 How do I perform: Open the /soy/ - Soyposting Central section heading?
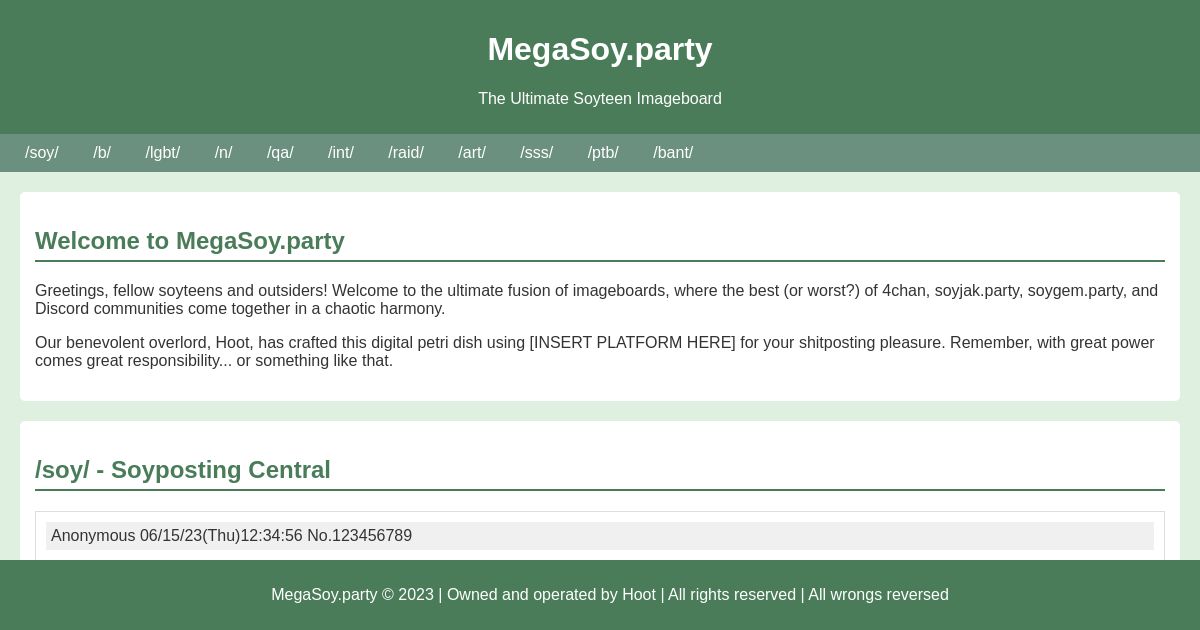(183, 470)
